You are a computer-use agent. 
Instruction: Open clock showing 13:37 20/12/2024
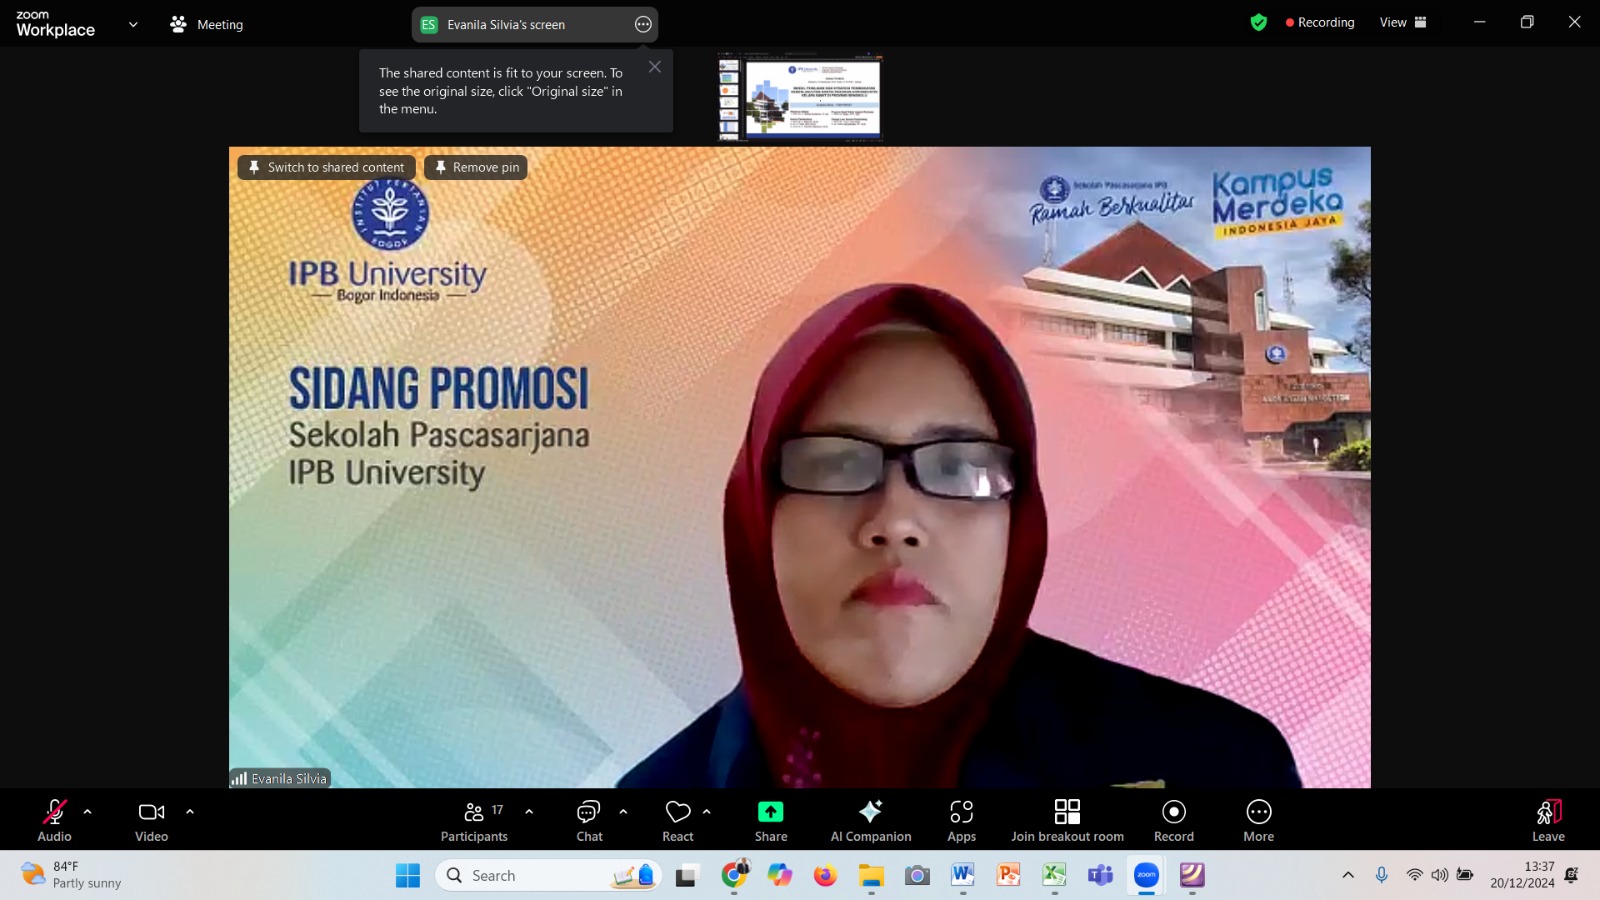[x=1522, y=875]
